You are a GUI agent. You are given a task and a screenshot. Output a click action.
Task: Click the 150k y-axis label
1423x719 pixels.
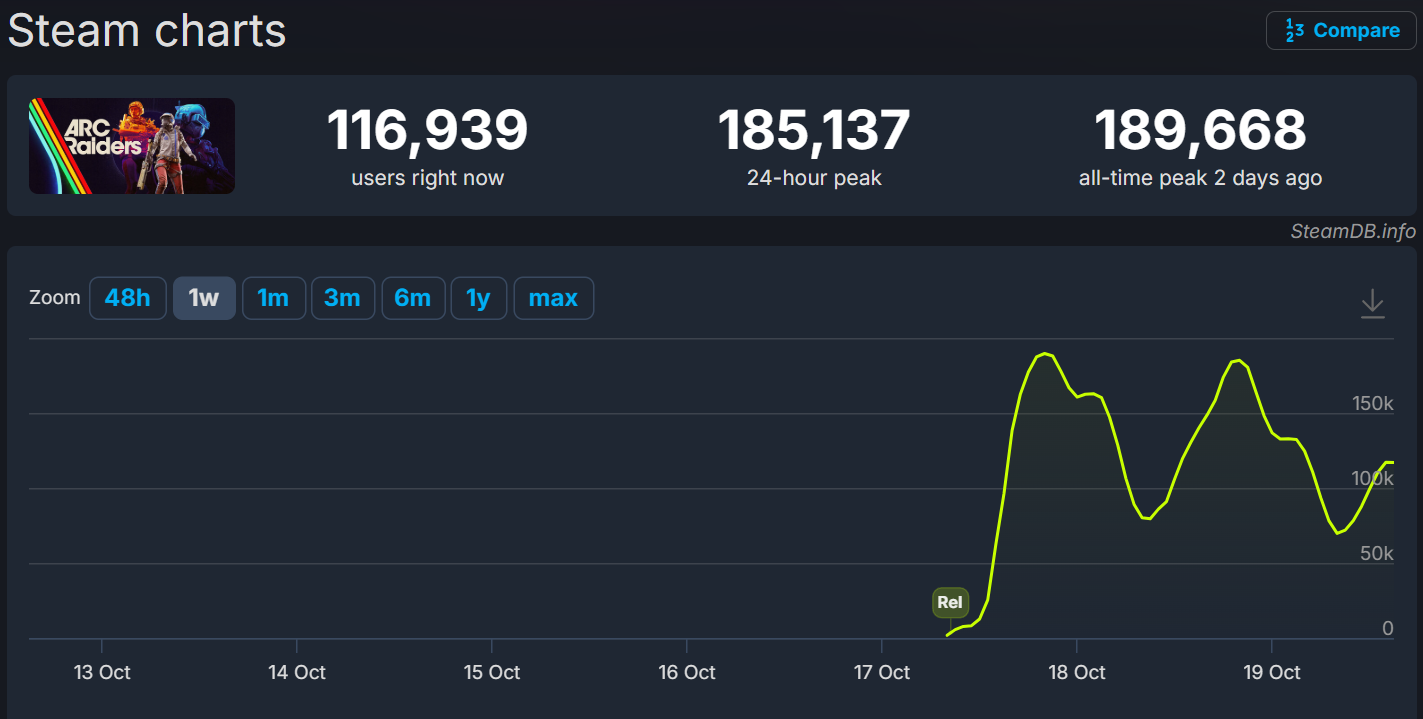click(x=1372, y=403)
